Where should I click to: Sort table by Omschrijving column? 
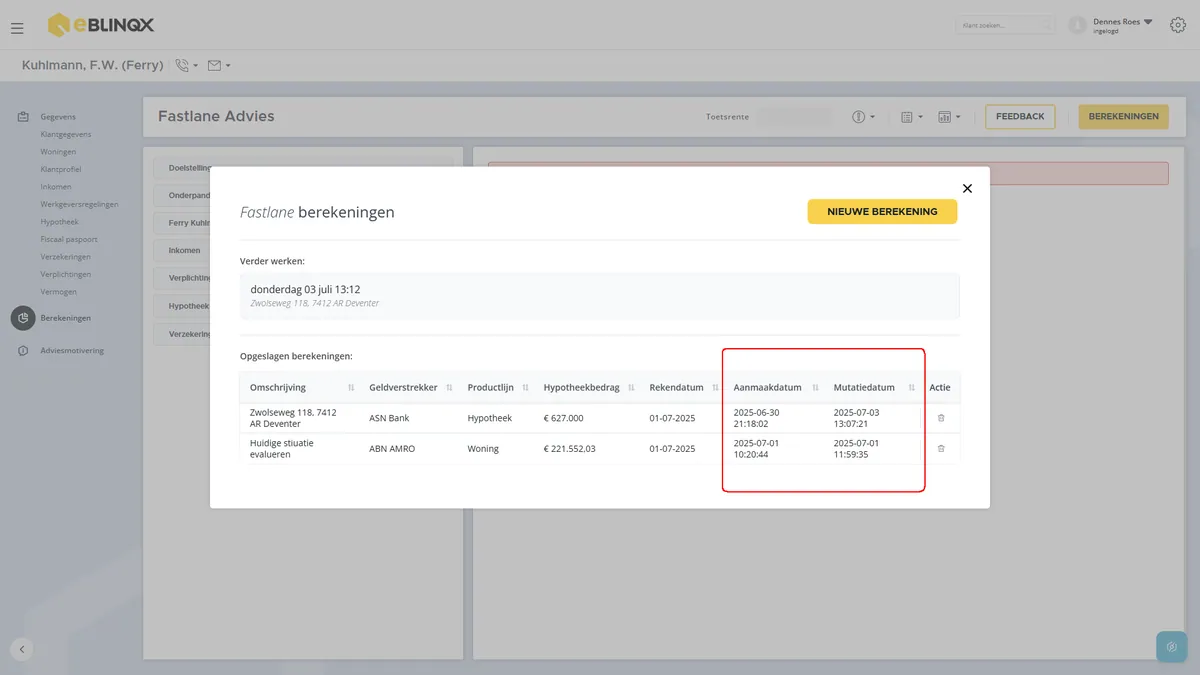point(351,388)
